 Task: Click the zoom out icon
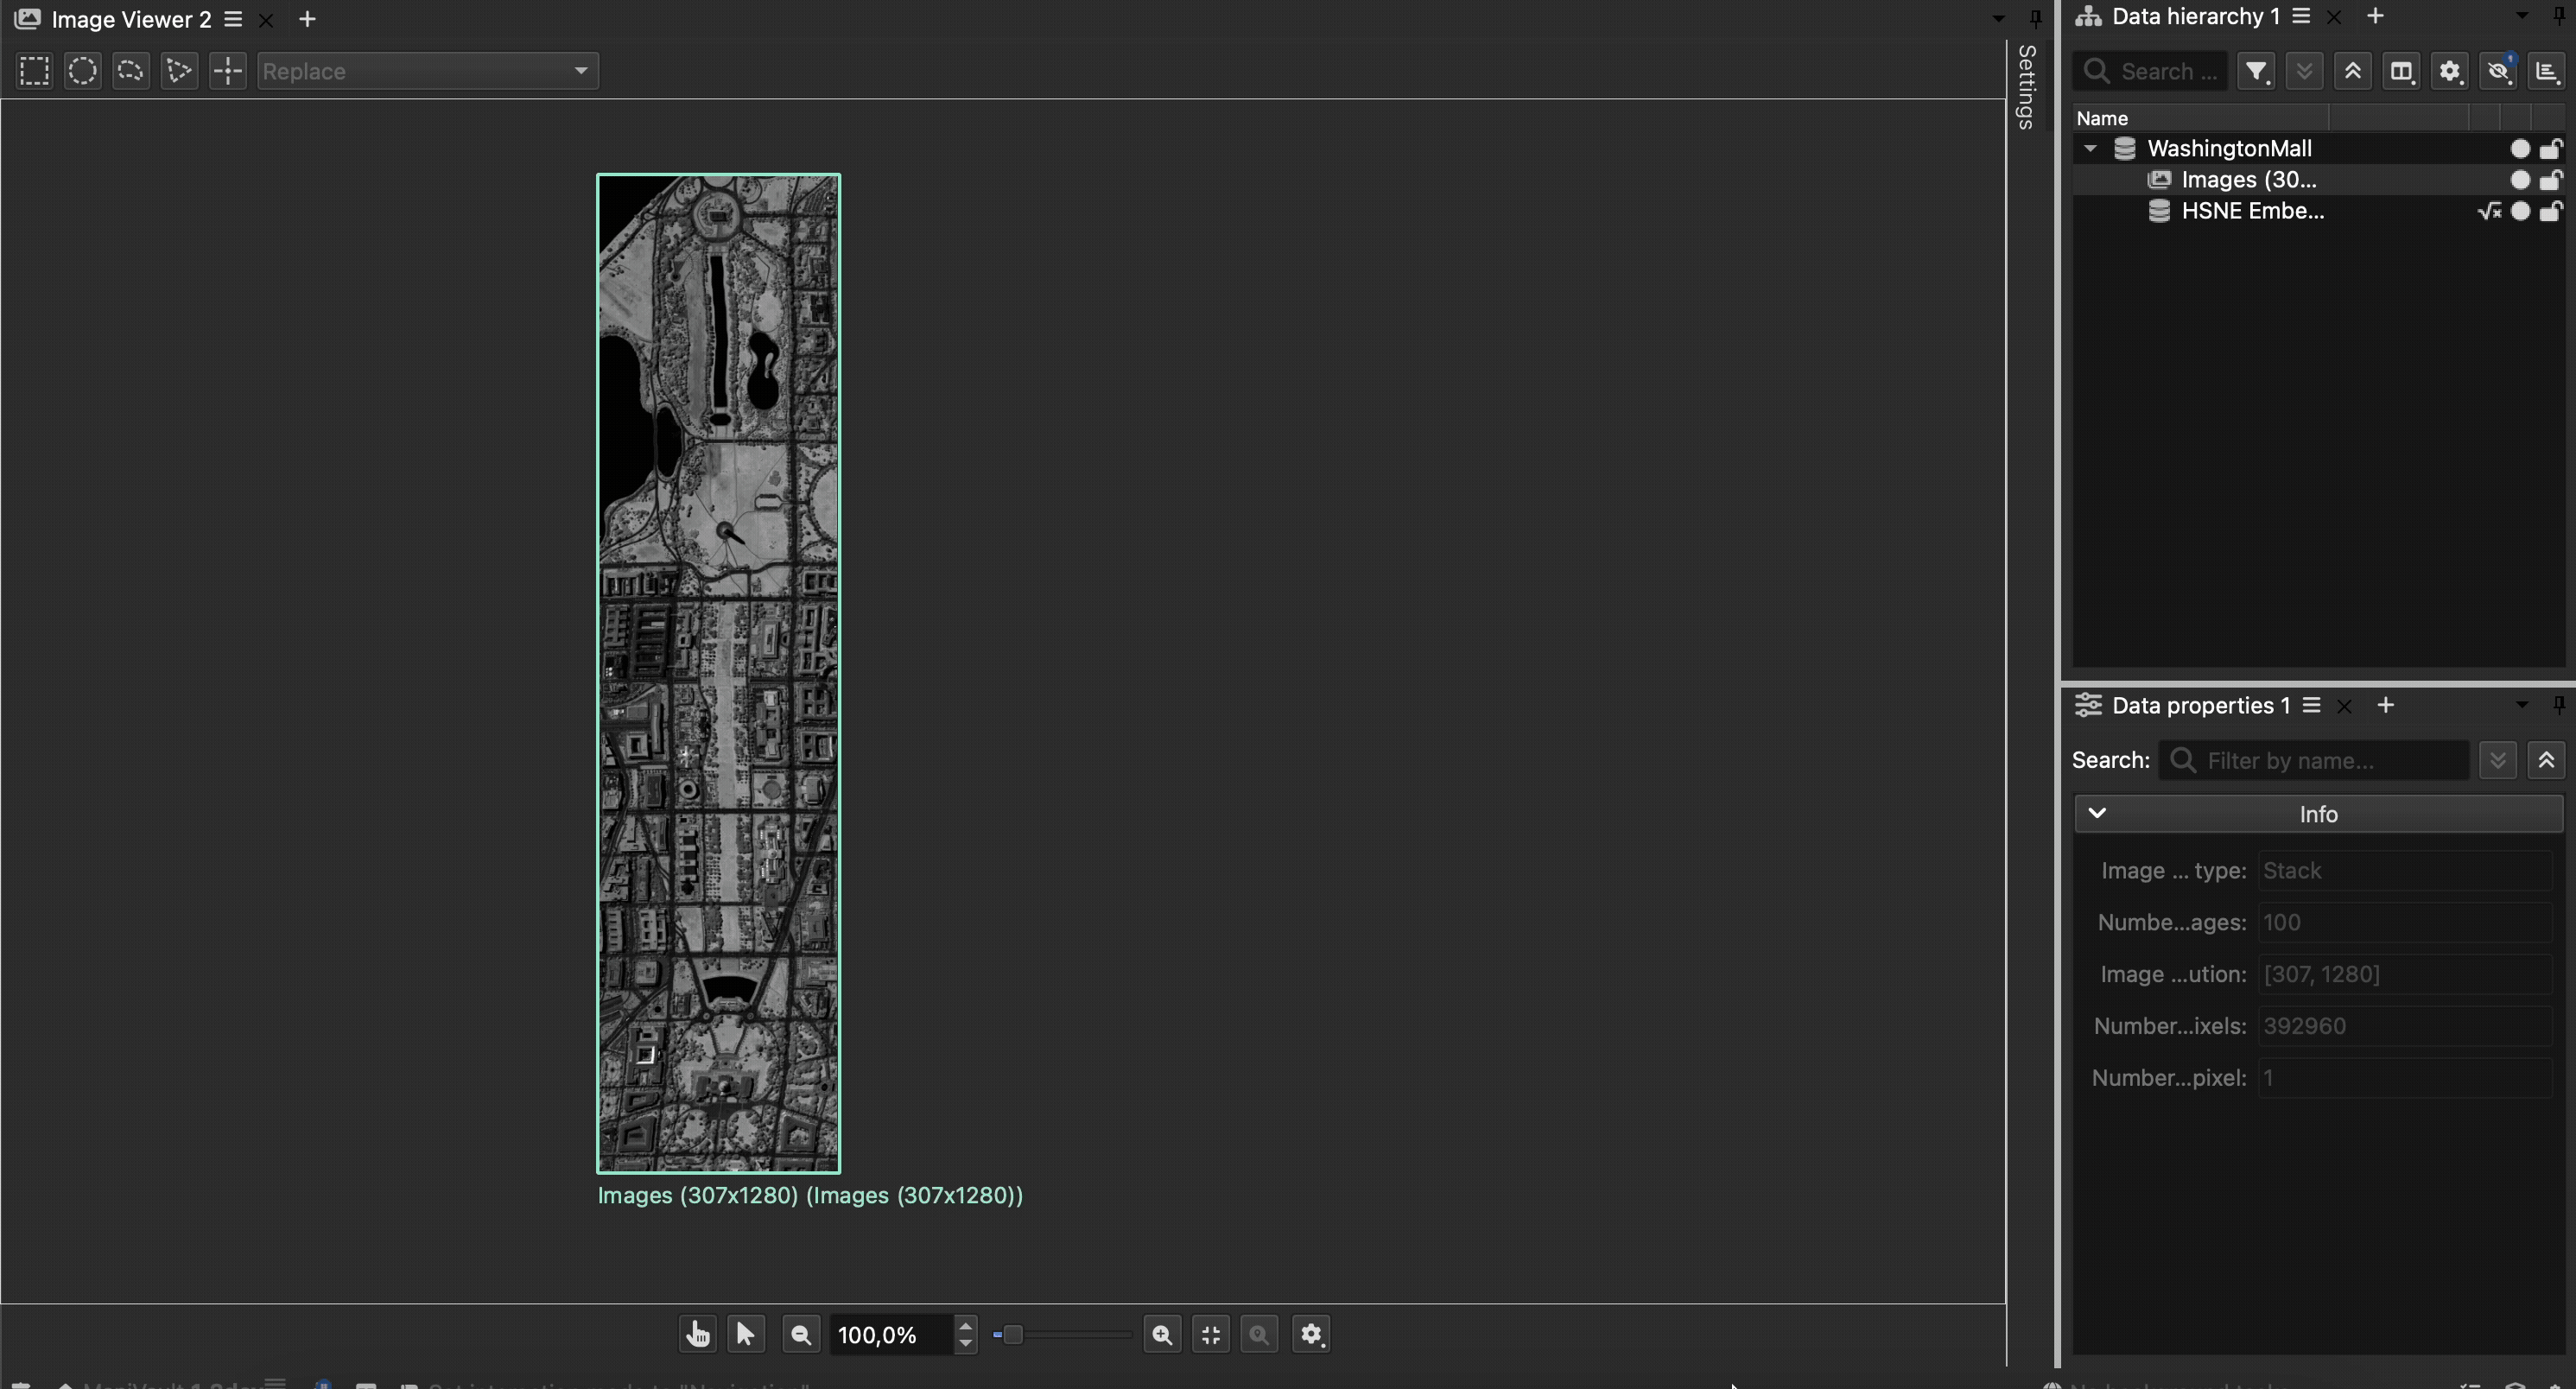pyautogui.click(x=800, y=1334)
